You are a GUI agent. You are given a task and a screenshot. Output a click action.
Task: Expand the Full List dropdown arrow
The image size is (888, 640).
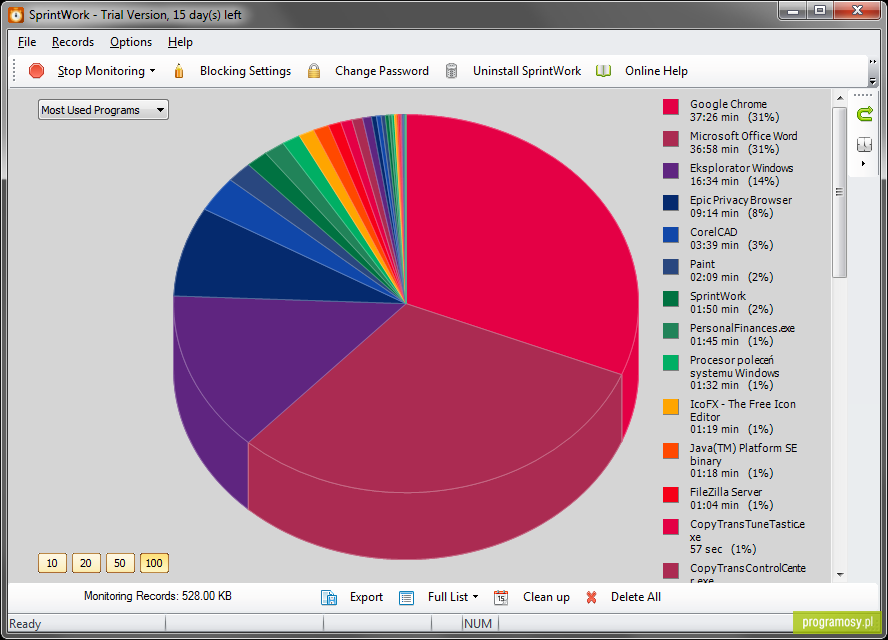[x=475, y=597]
